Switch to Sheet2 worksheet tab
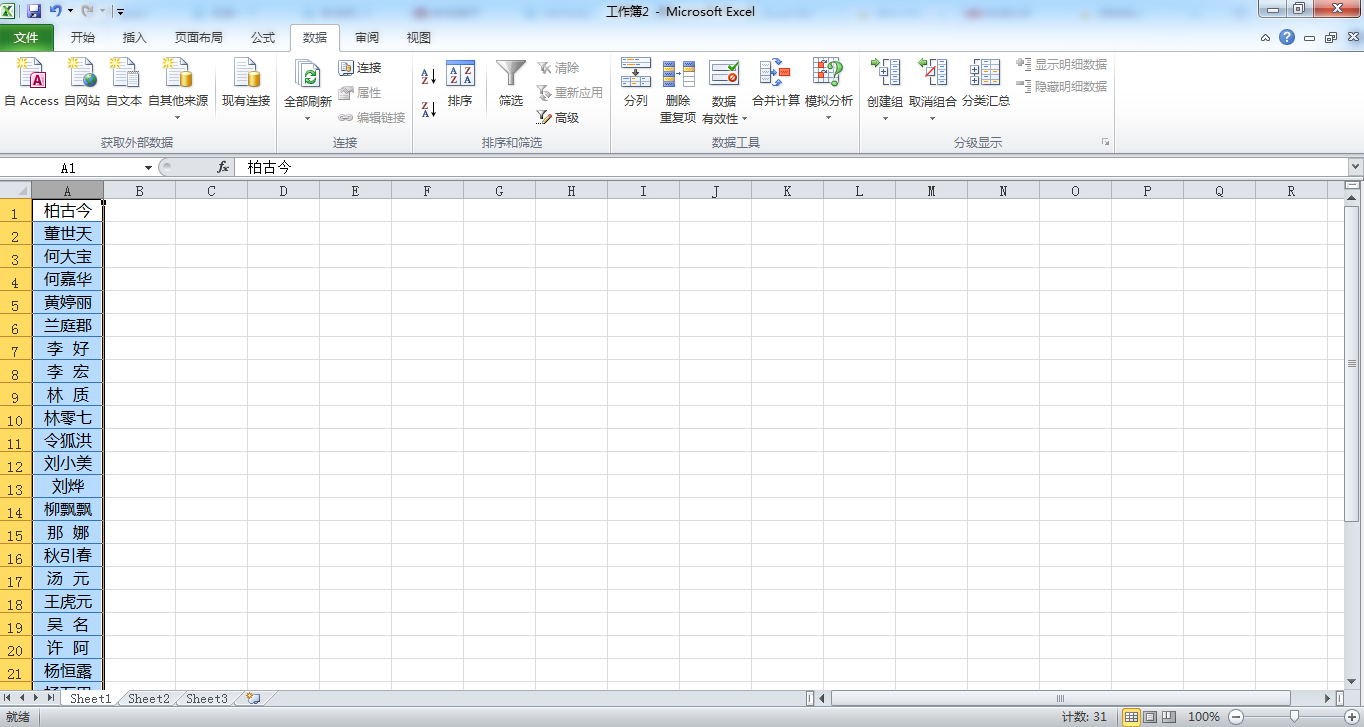Viewport: 1364px width, 727px height. 147,698
